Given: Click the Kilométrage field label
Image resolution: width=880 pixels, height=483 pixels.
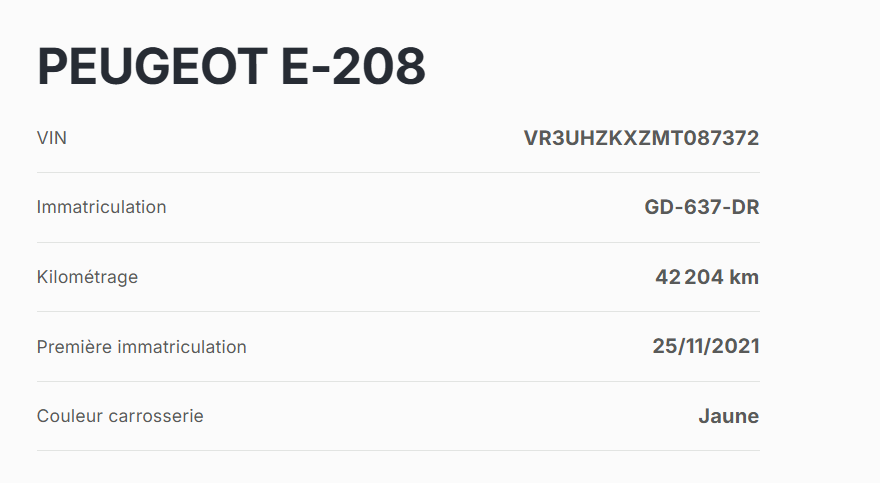Looking at the screenshot, I should (x=87, y=277).
